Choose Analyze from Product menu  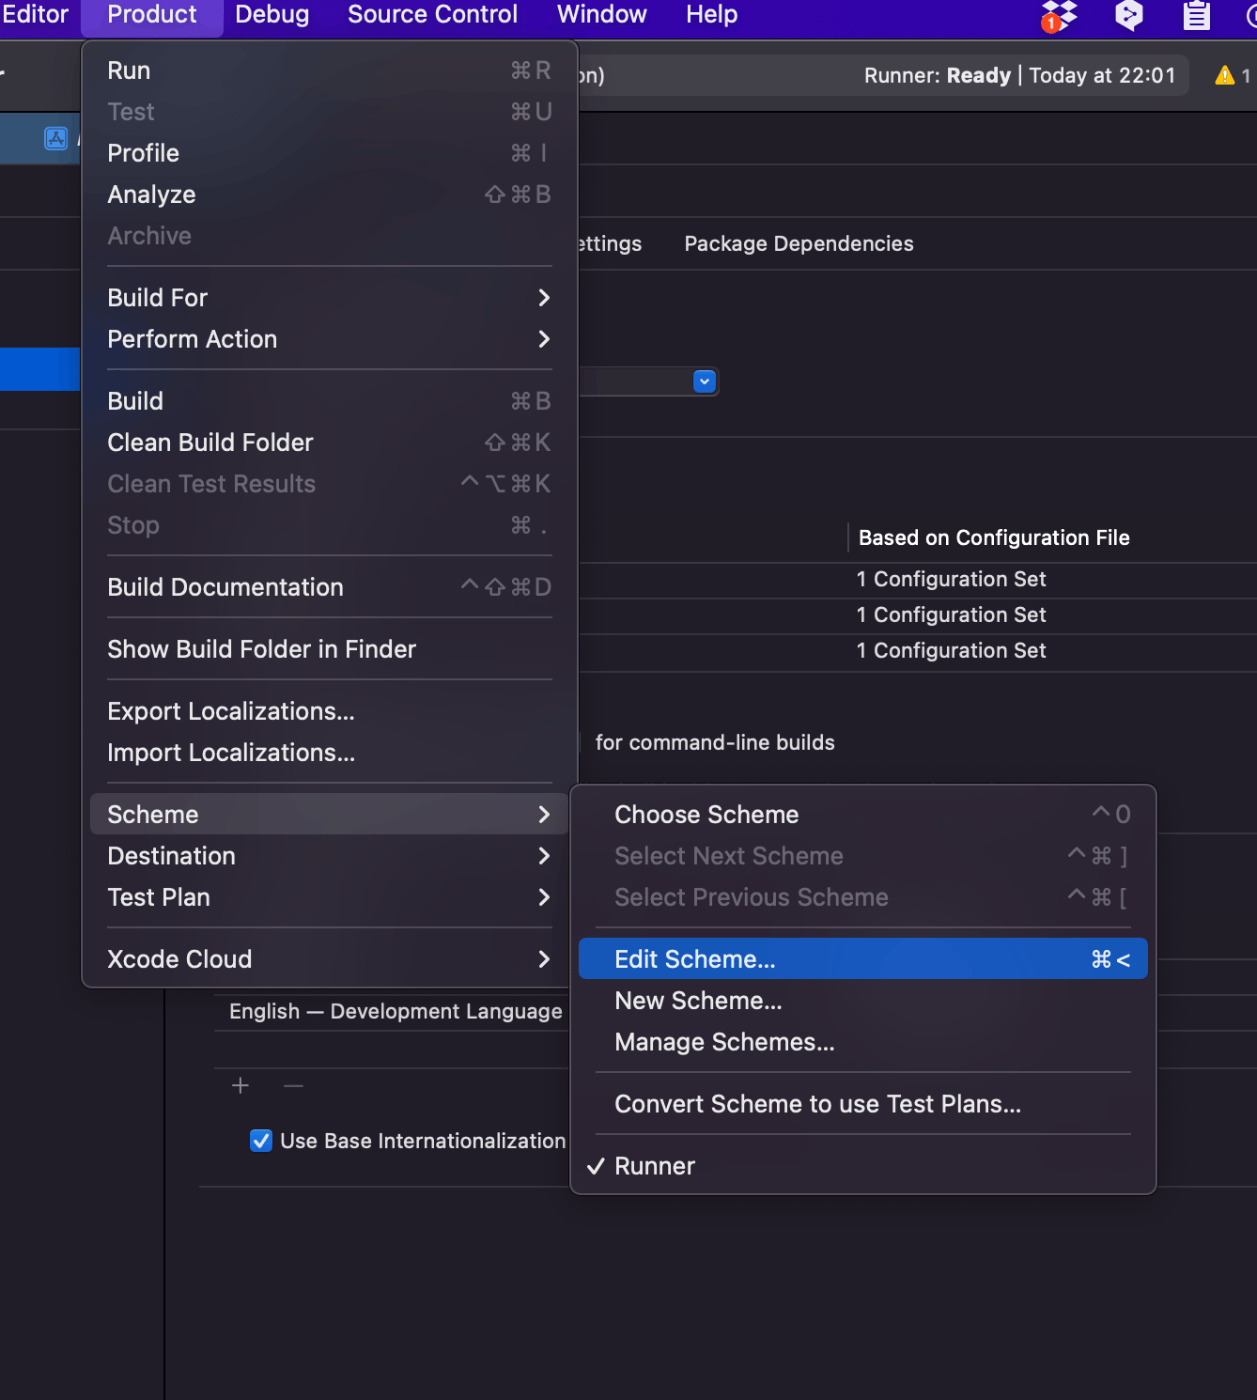329,194
